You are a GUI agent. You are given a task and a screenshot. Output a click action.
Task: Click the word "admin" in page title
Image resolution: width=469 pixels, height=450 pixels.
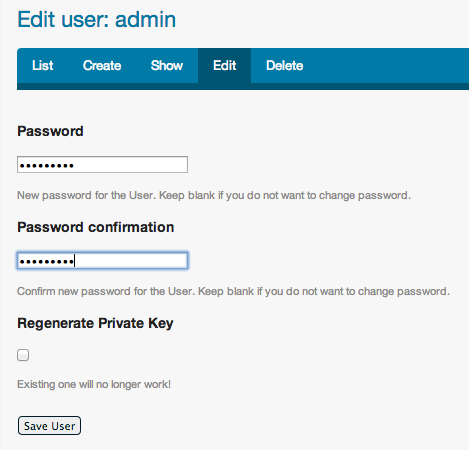pyautogui.click(x=145, y=19)
